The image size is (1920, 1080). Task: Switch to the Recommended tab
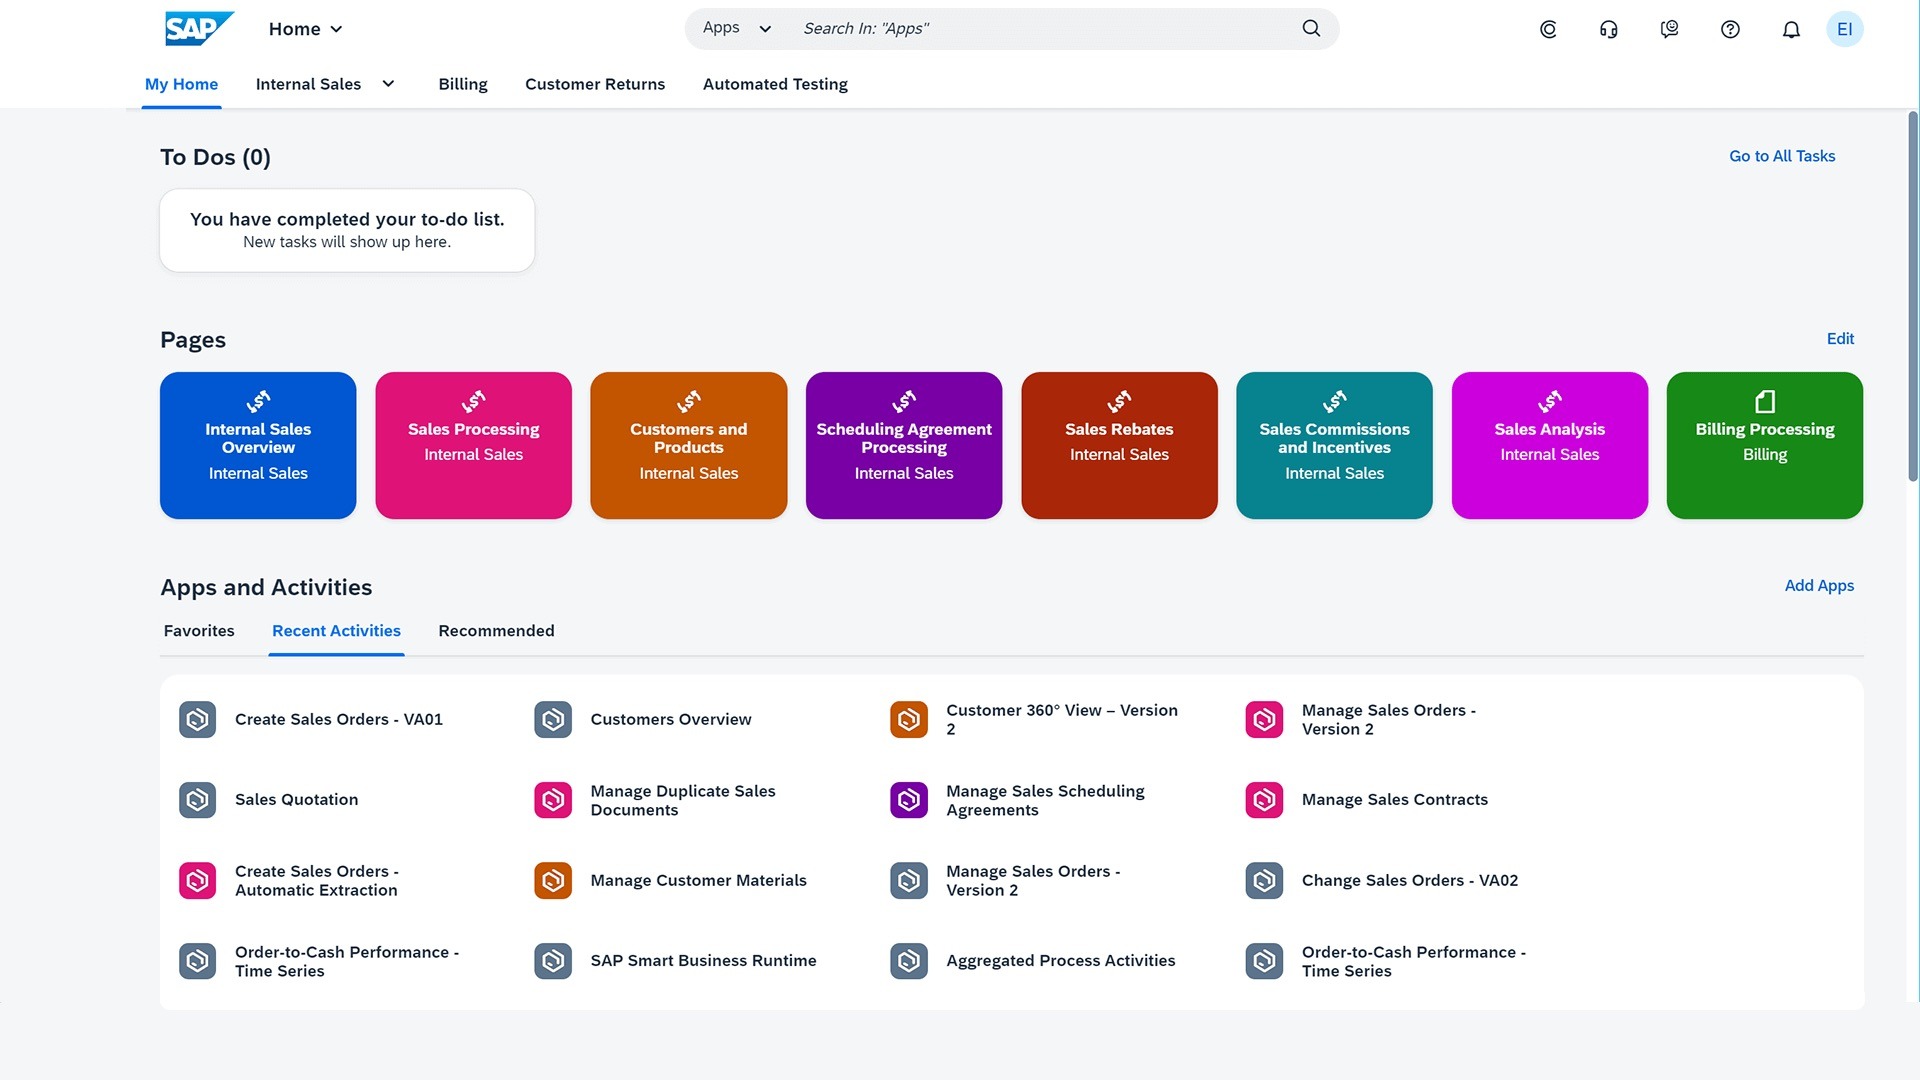click(x=496, y=631)
